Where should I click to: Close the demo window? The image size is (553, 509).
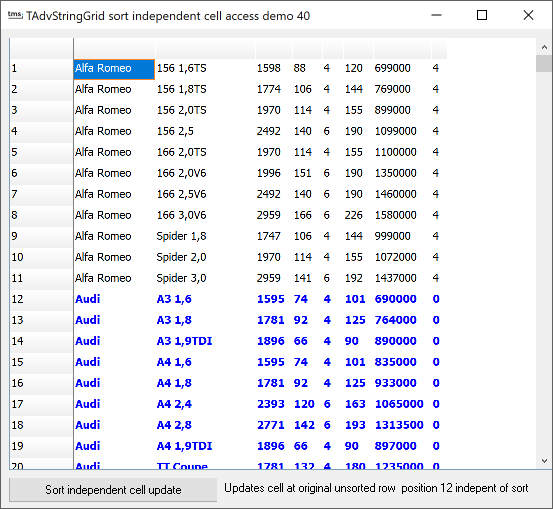tap(528, 15)
